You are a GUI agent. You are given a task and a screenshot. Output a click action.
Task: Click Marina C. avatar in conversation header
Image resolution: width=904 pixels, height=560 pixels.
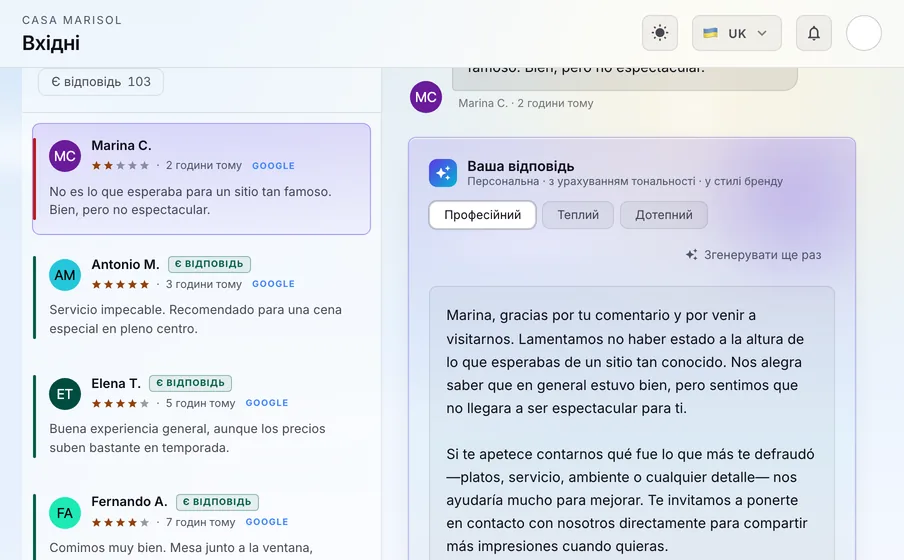425,97
